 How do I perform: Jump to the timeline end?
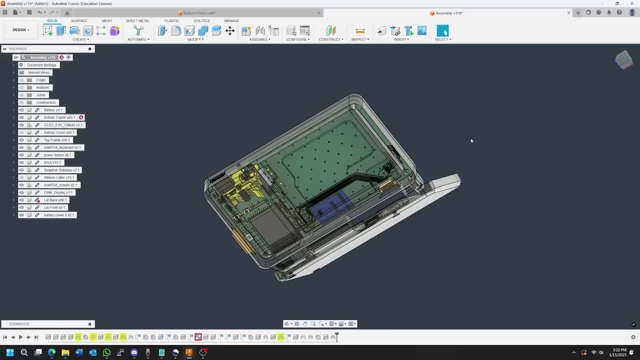coord(36,337)
